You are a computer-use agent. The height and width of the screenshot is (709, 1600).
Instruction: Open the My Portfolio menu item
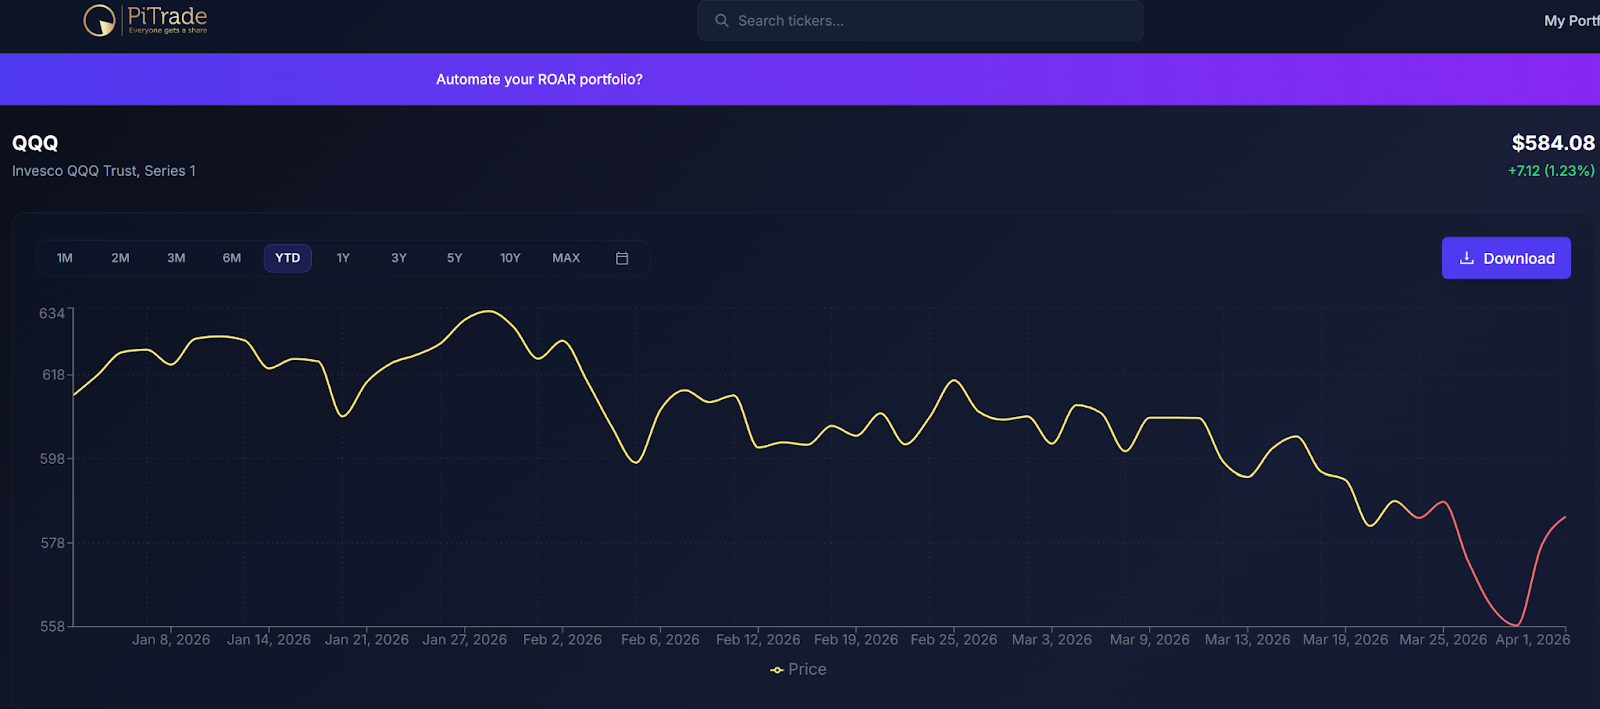point(1571,21)
